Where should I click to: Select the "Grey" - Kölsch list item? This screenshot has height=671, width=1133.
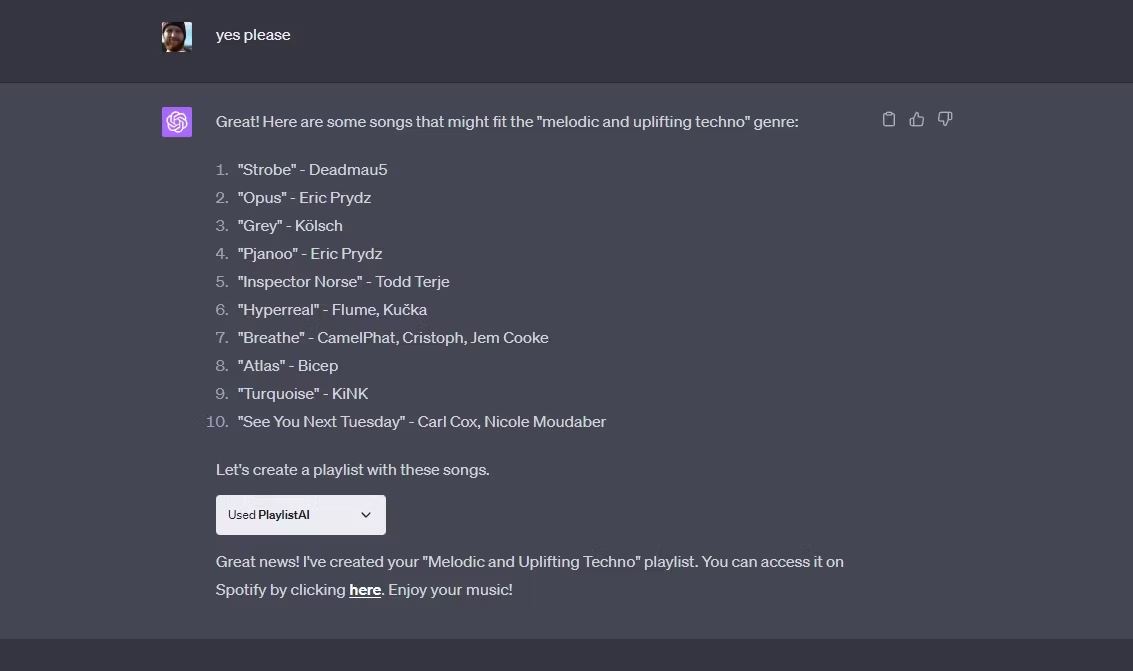coord(290,226)
